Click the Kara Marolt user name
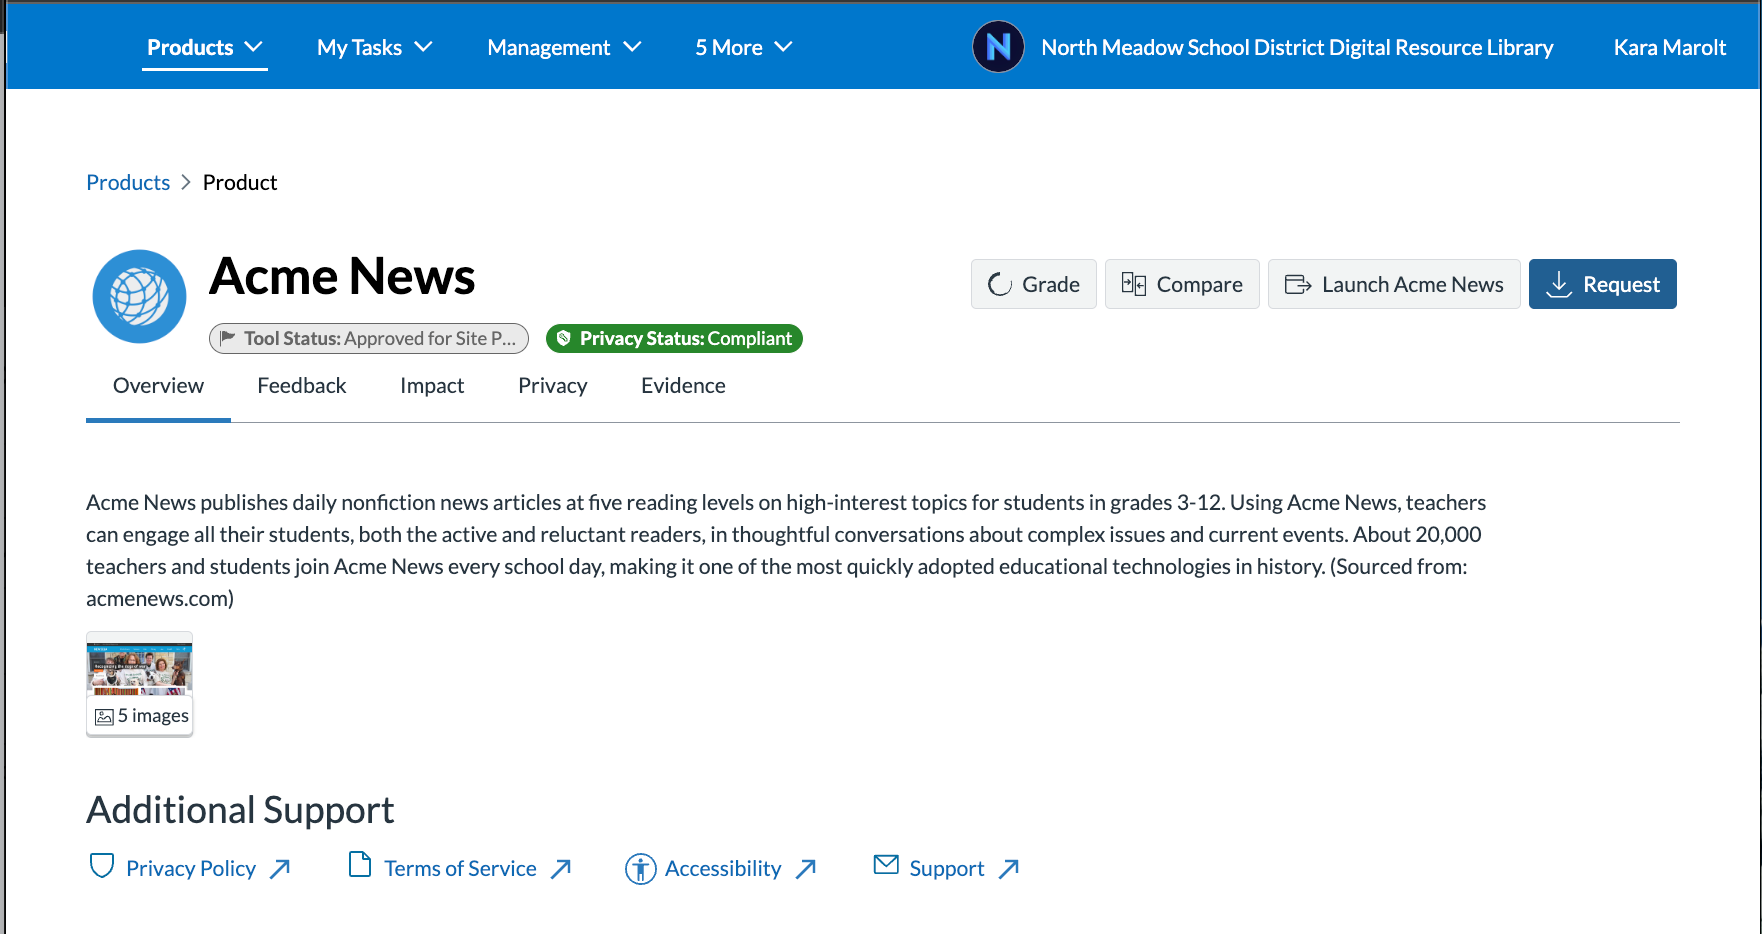1762x934 pixels. point(1670,47)
